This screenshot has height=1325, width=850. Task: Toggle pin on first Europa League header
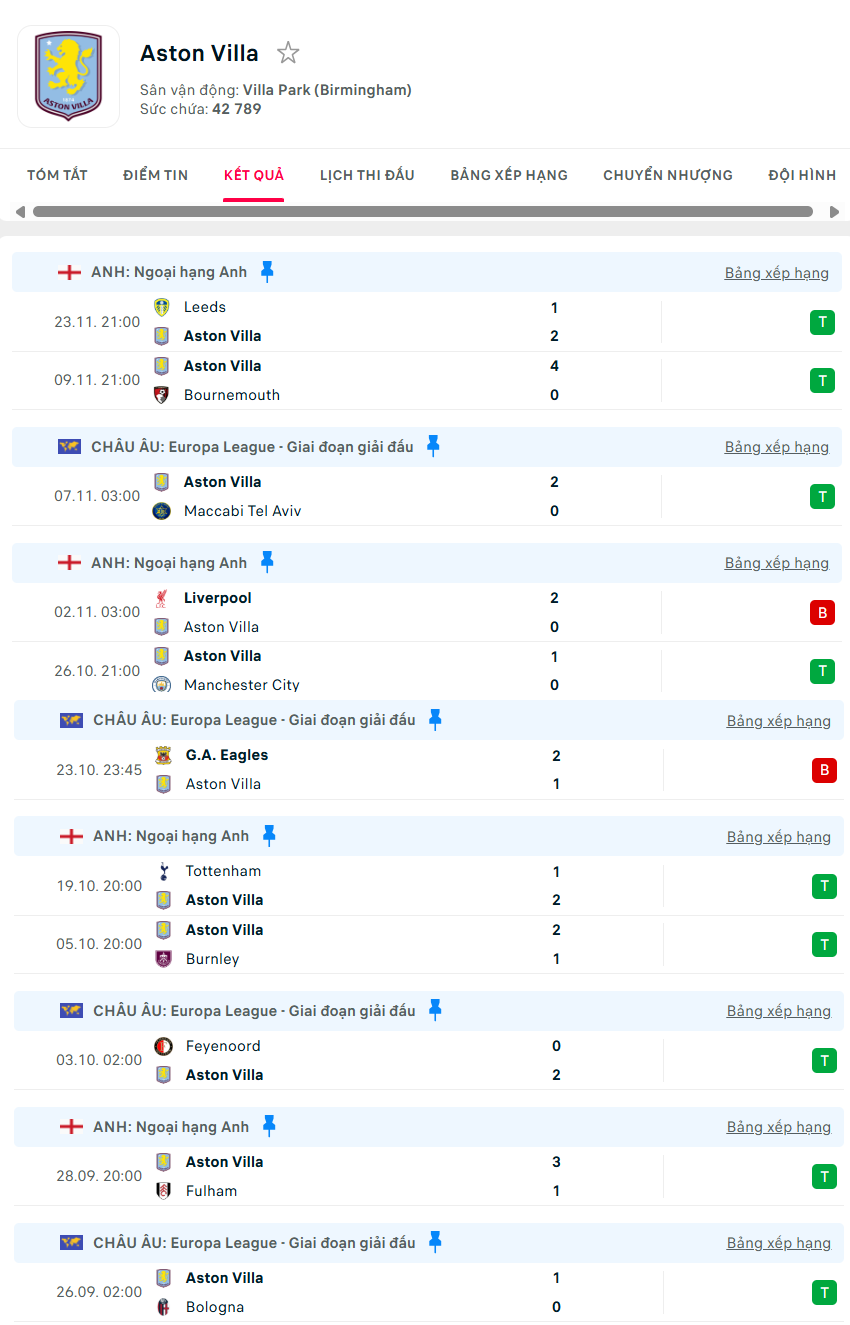pyautogui.click(x=433, y=446)
